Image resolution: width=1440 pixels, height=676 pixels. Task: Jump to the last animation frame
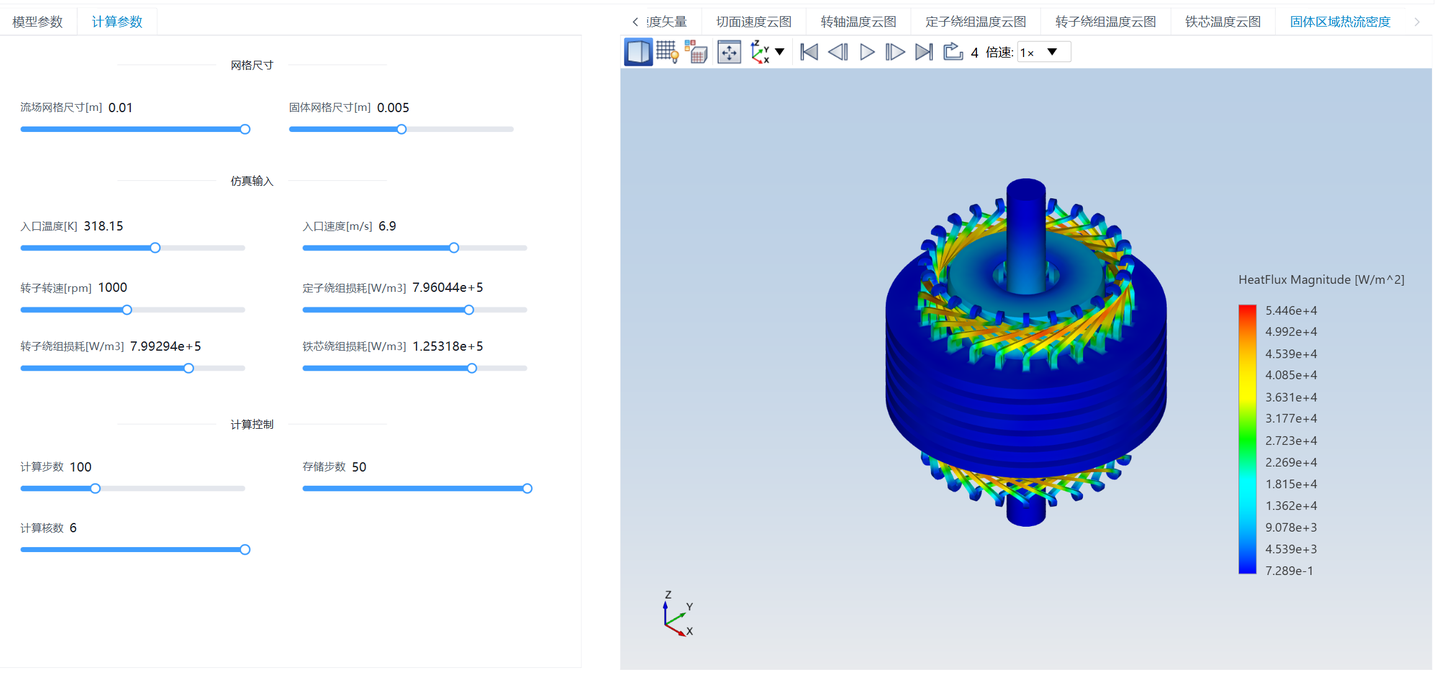[924, 52]
